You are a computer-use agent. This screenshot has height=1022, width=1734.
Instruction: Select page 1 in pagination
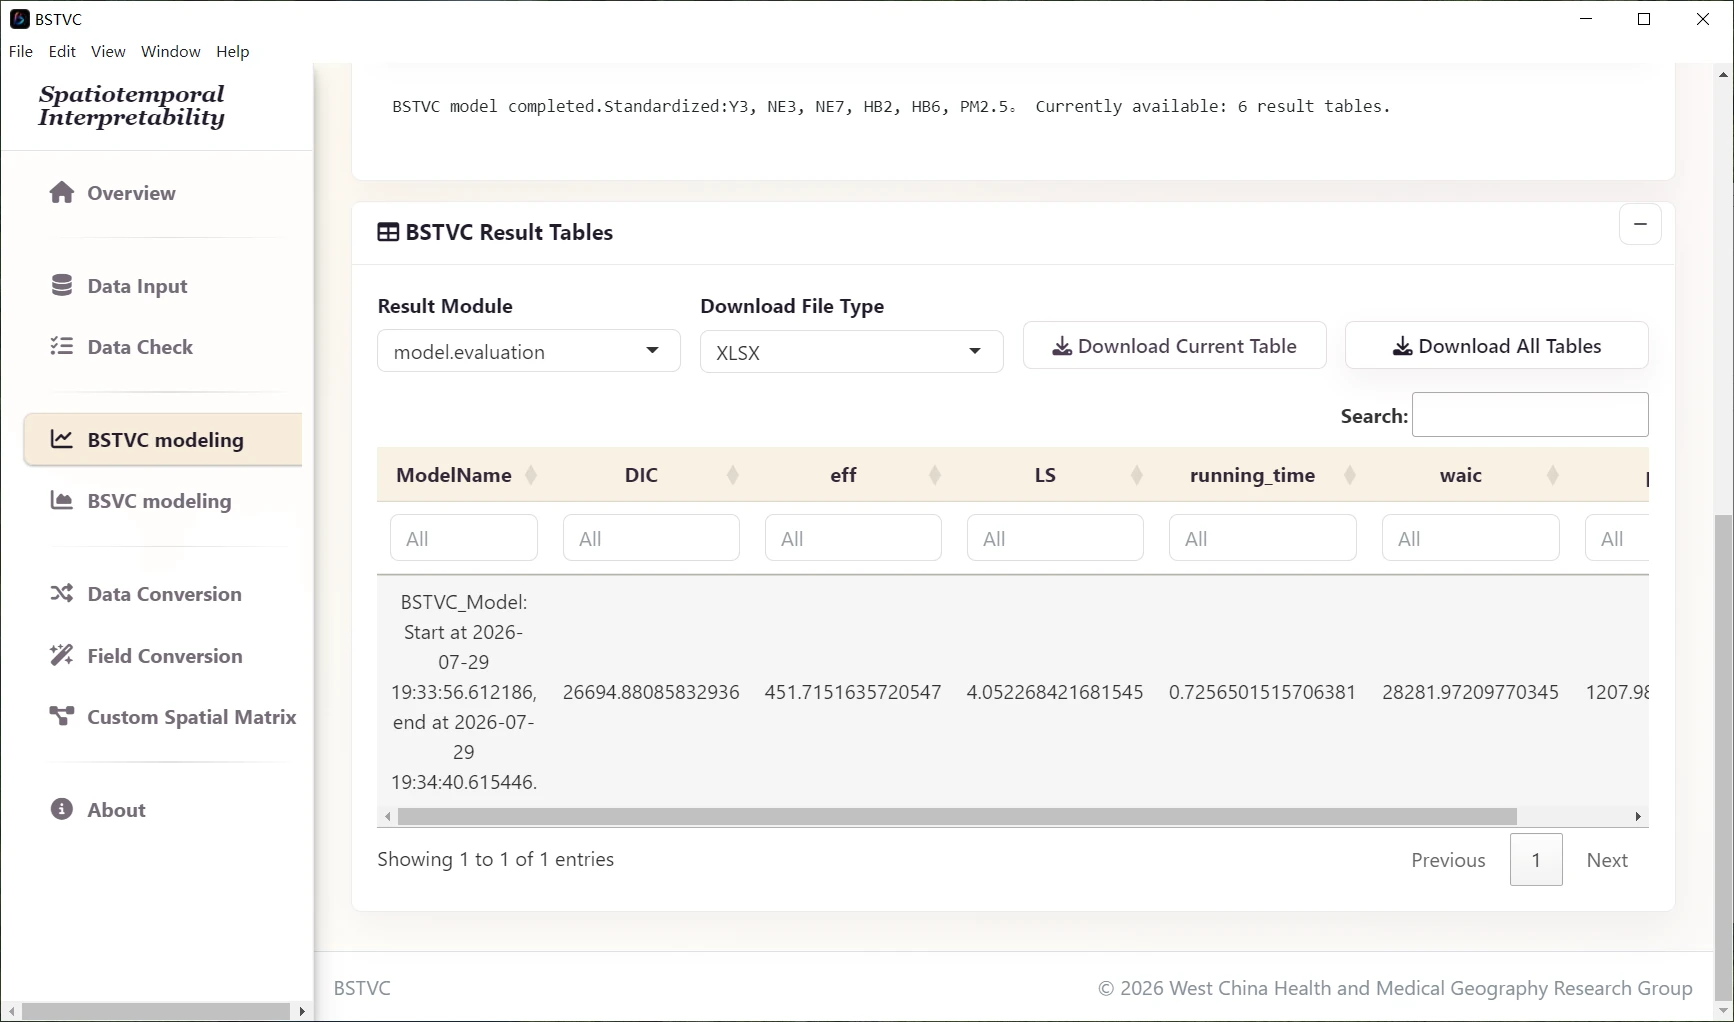point(1536,860)
